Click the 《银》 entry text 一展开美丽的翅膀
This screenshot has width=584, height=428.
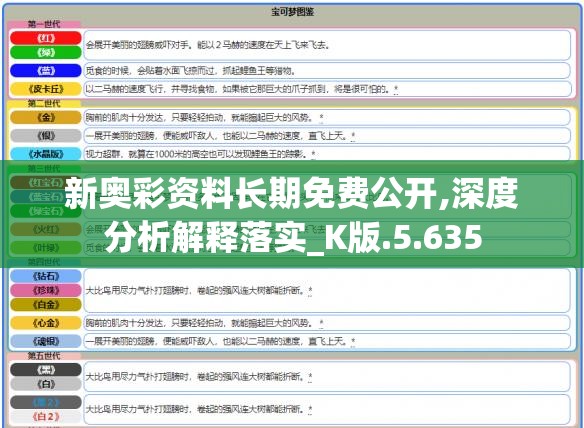217,136
